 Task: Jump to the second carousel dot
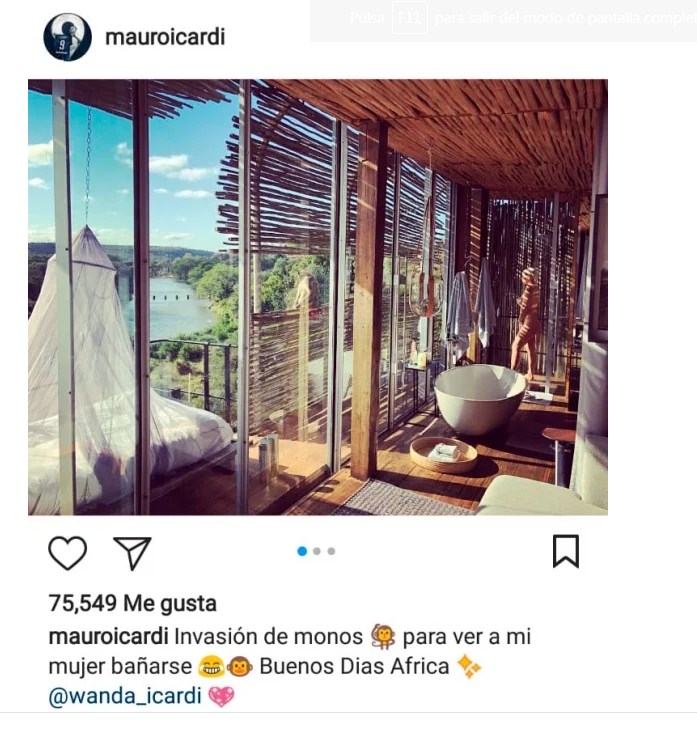[317, 551]
